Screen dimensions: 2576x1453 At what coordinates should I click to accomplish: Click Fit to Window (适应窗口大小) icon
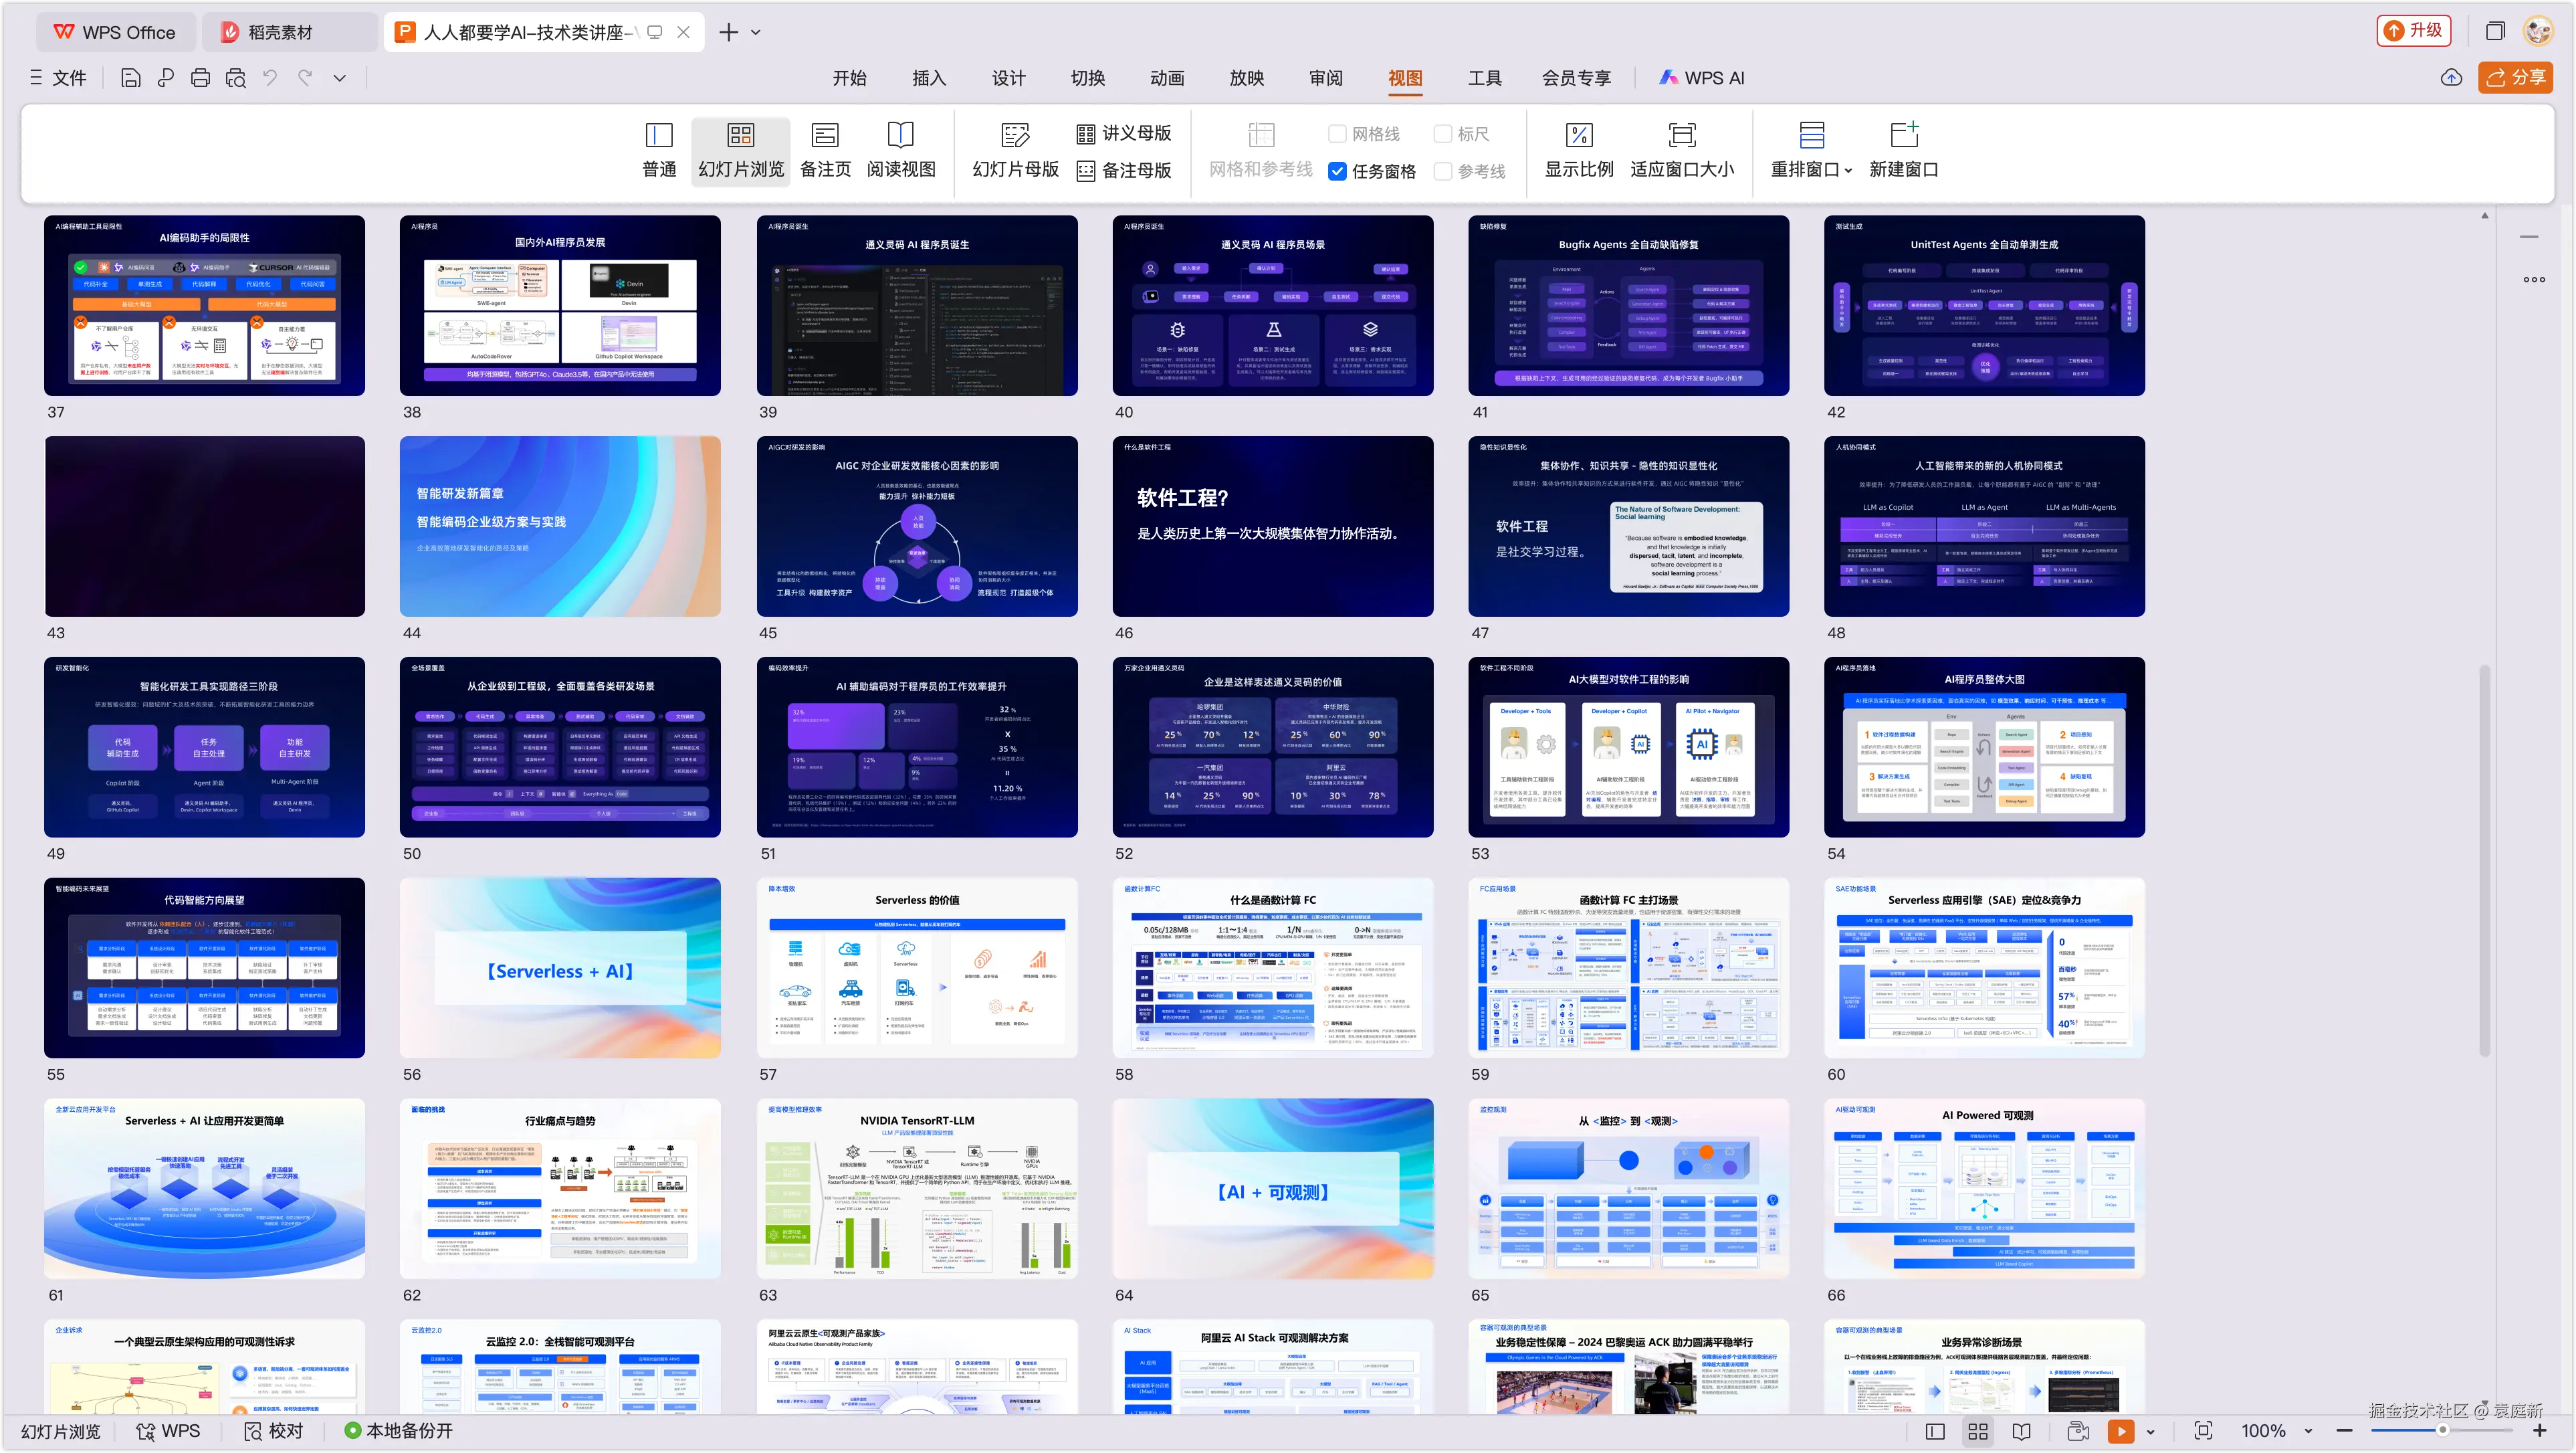1681,135
